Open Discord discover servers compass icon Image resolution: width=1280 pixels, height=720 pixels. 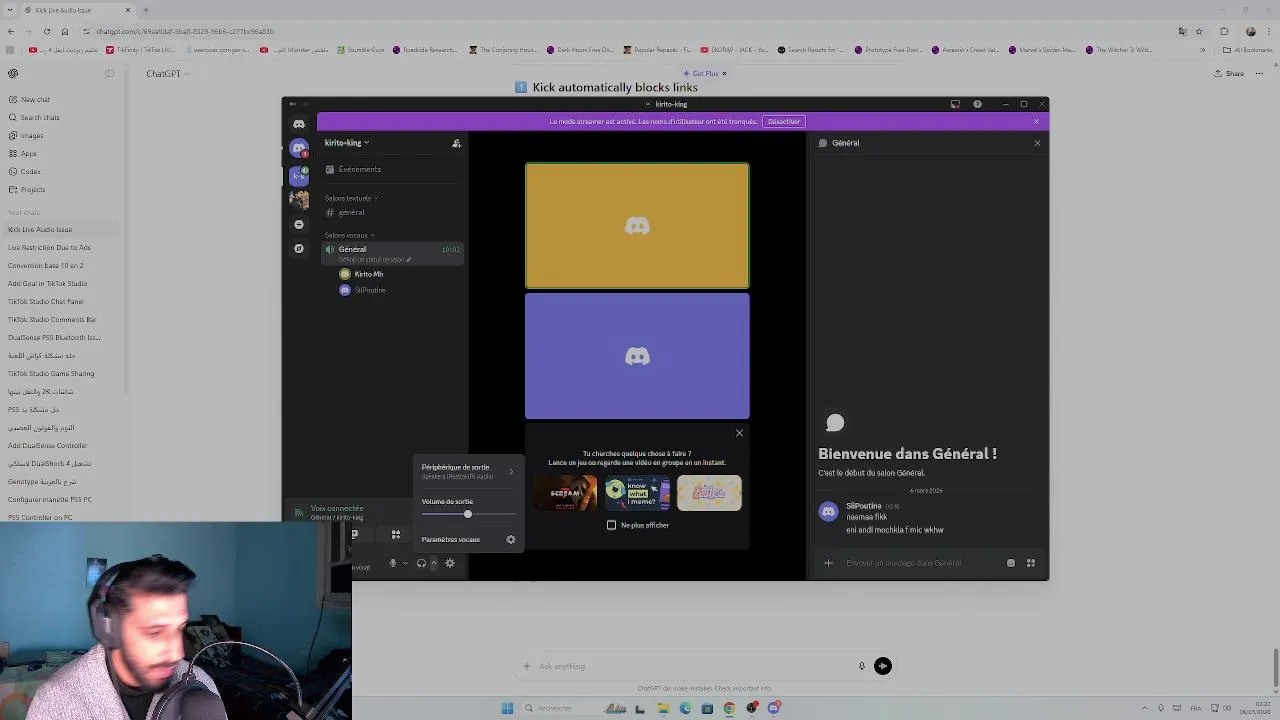click(298, 248)
